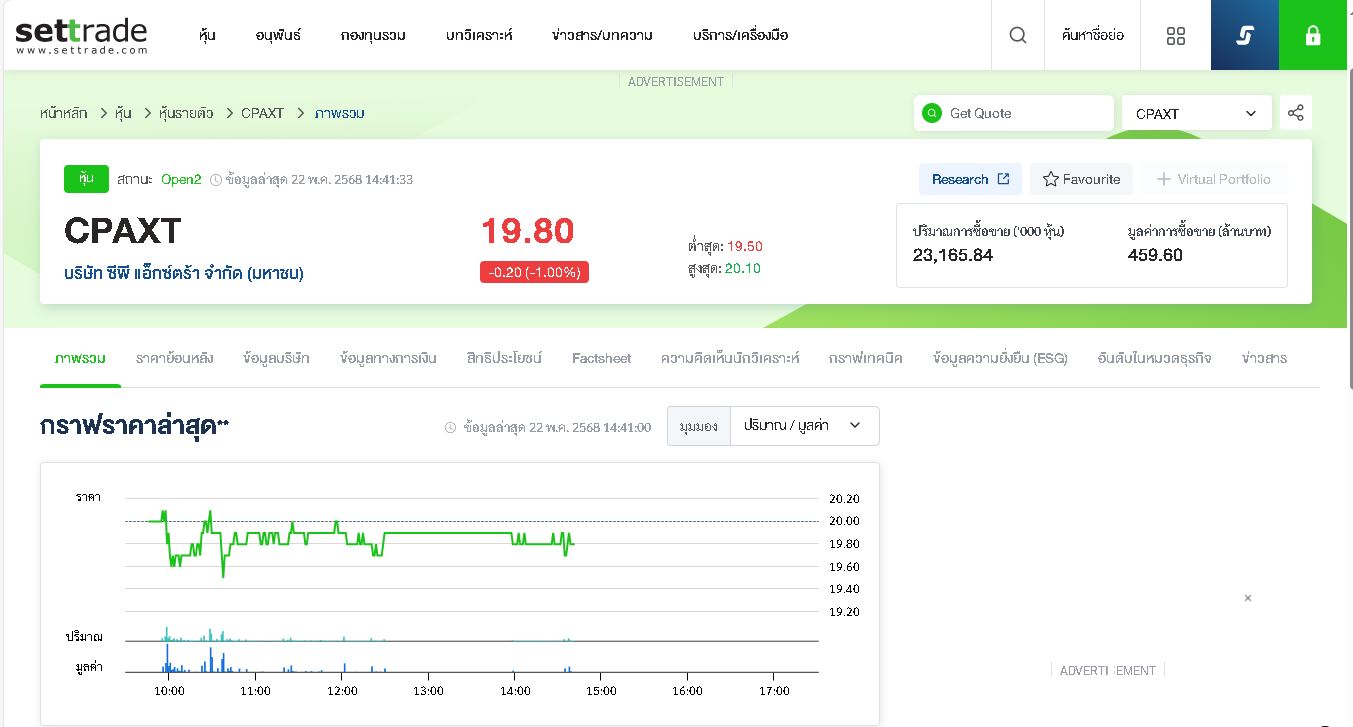Click the Research button
This screenshot has width=1353, height=727.
(x=970, y=179)
